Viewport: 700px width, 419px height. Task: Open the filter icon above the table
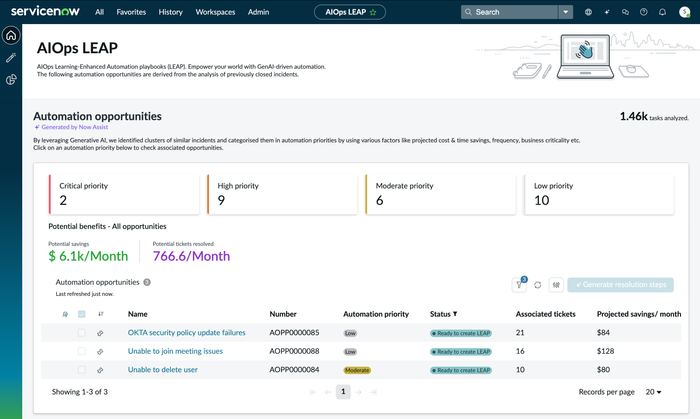(521, 285)
